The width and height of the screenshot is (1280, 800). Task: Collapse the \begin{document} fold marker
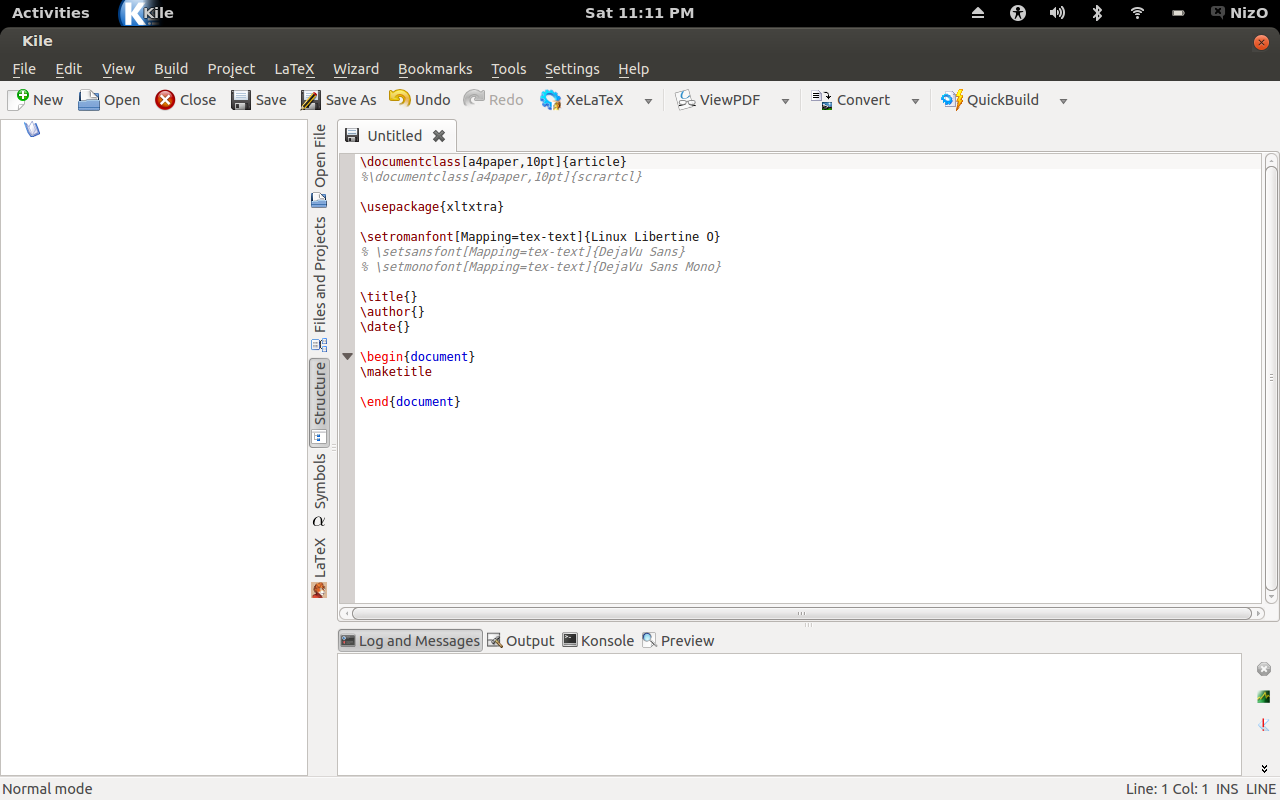coord(347,356)
